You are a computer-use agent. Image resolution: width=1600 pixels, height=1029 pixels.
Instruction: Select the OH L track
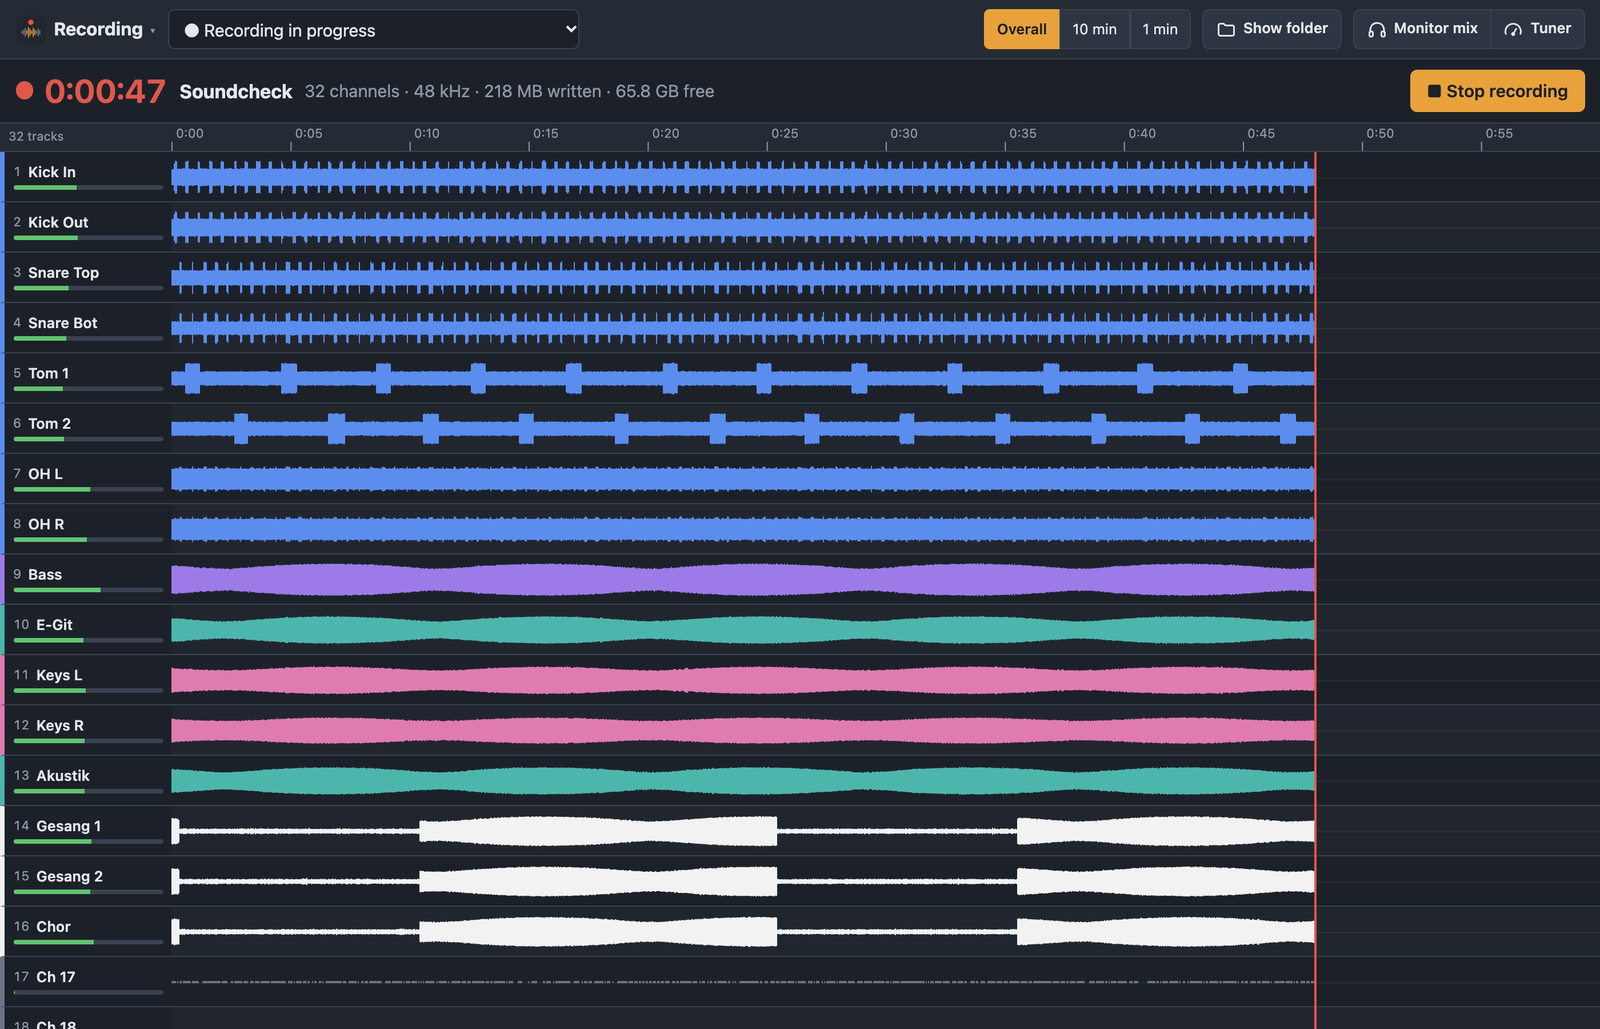(x=85, y=479)
